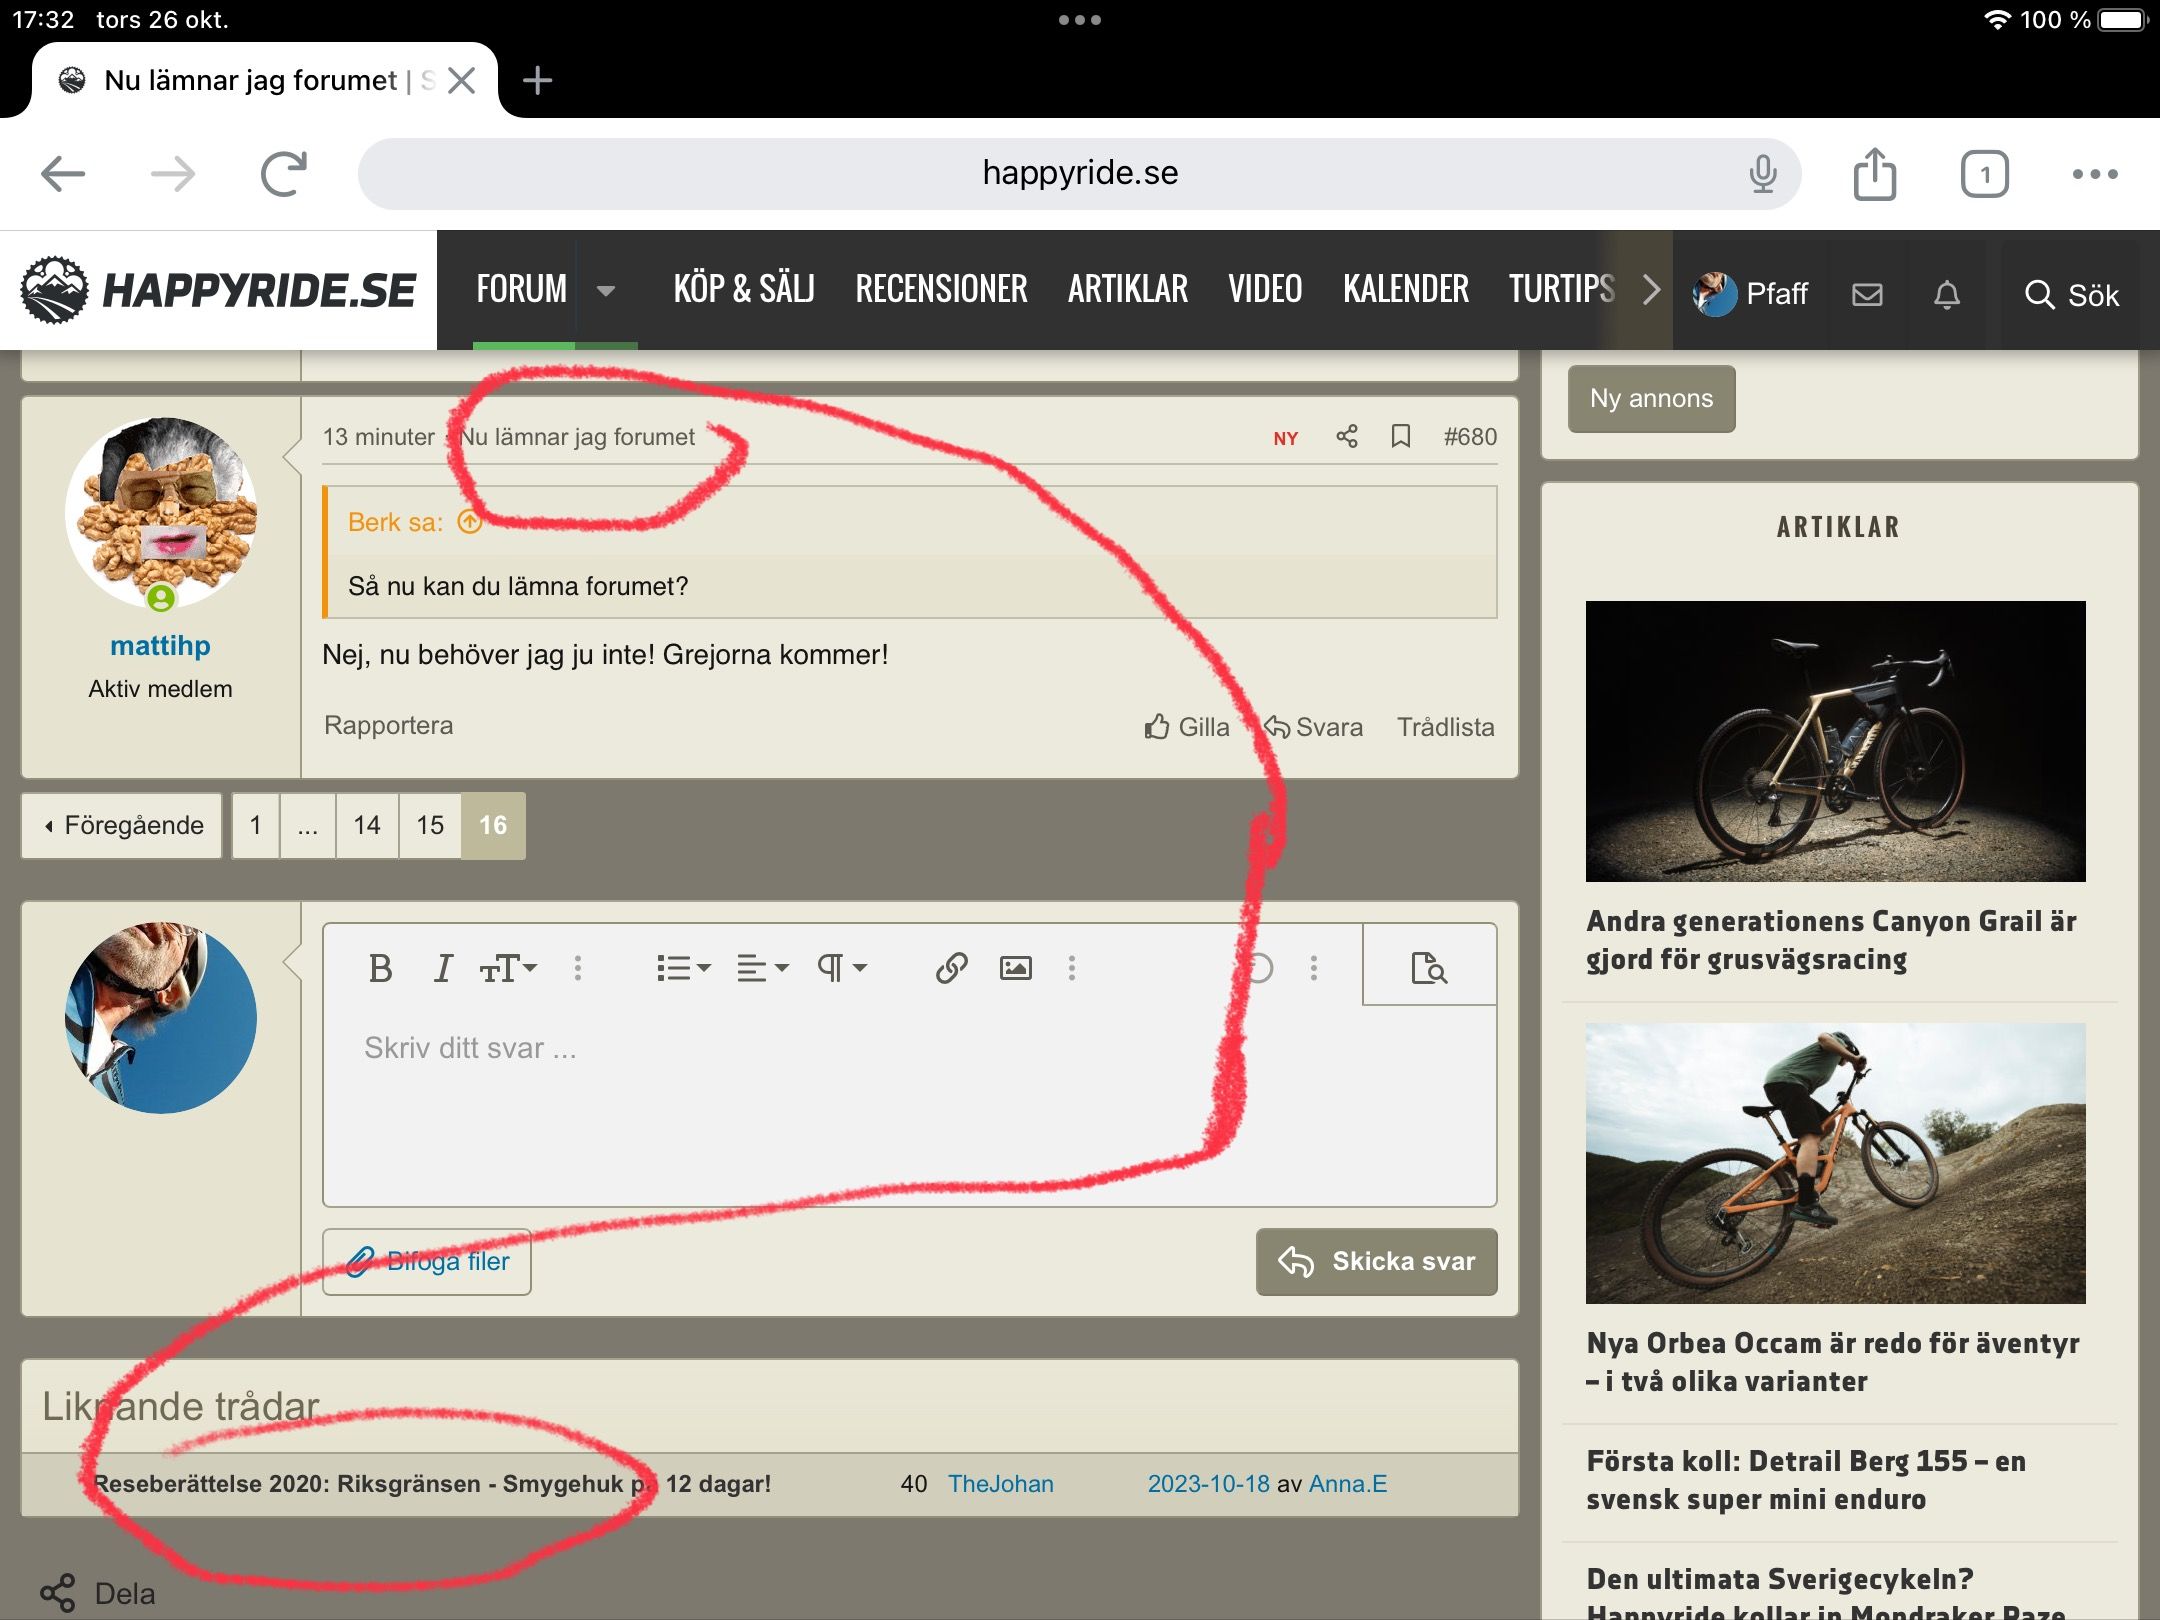Open the text size dropdown in editor
Viewport: 2160px width, 1620px height.
coord(508,968)
